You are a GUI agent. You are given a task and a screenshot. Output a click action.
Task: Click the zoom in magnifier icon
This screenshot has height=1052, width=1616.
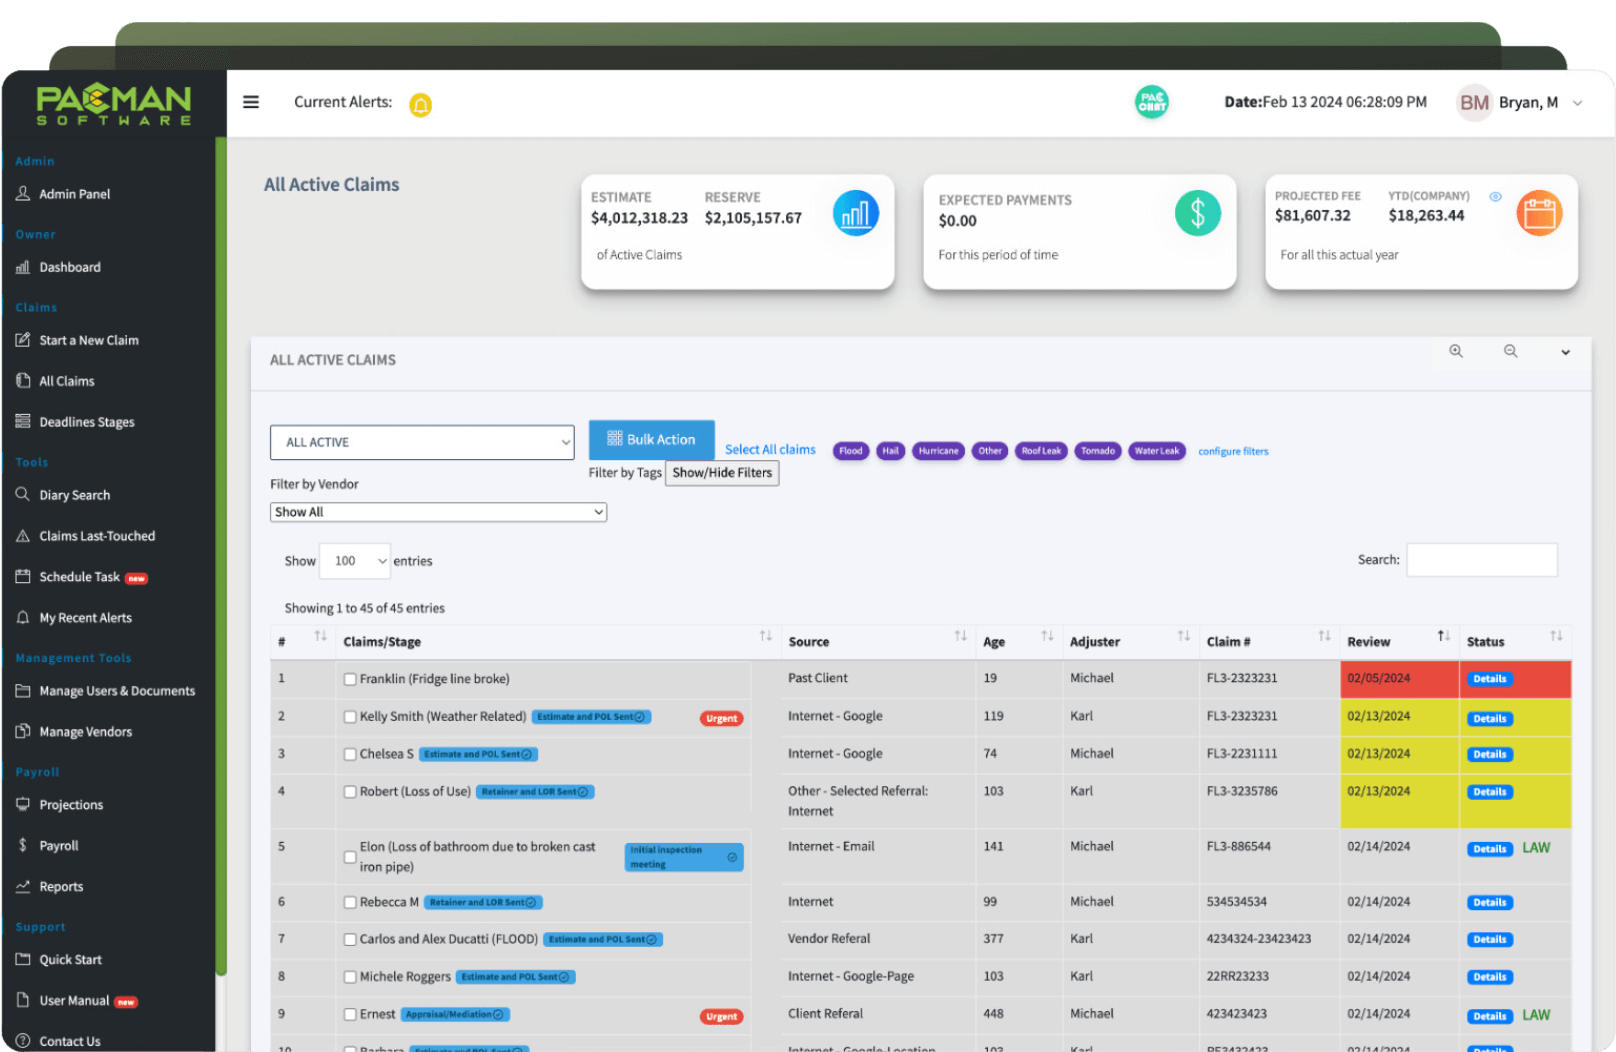[1456, 351]
